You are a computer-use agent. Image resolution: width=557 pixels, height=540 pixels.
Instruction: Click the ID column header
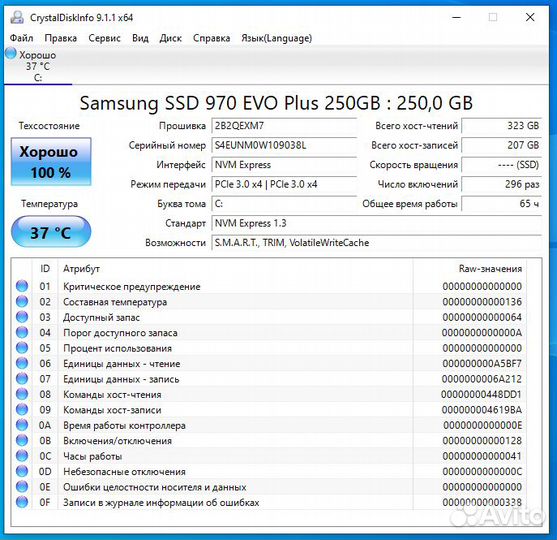click(45, 269)
